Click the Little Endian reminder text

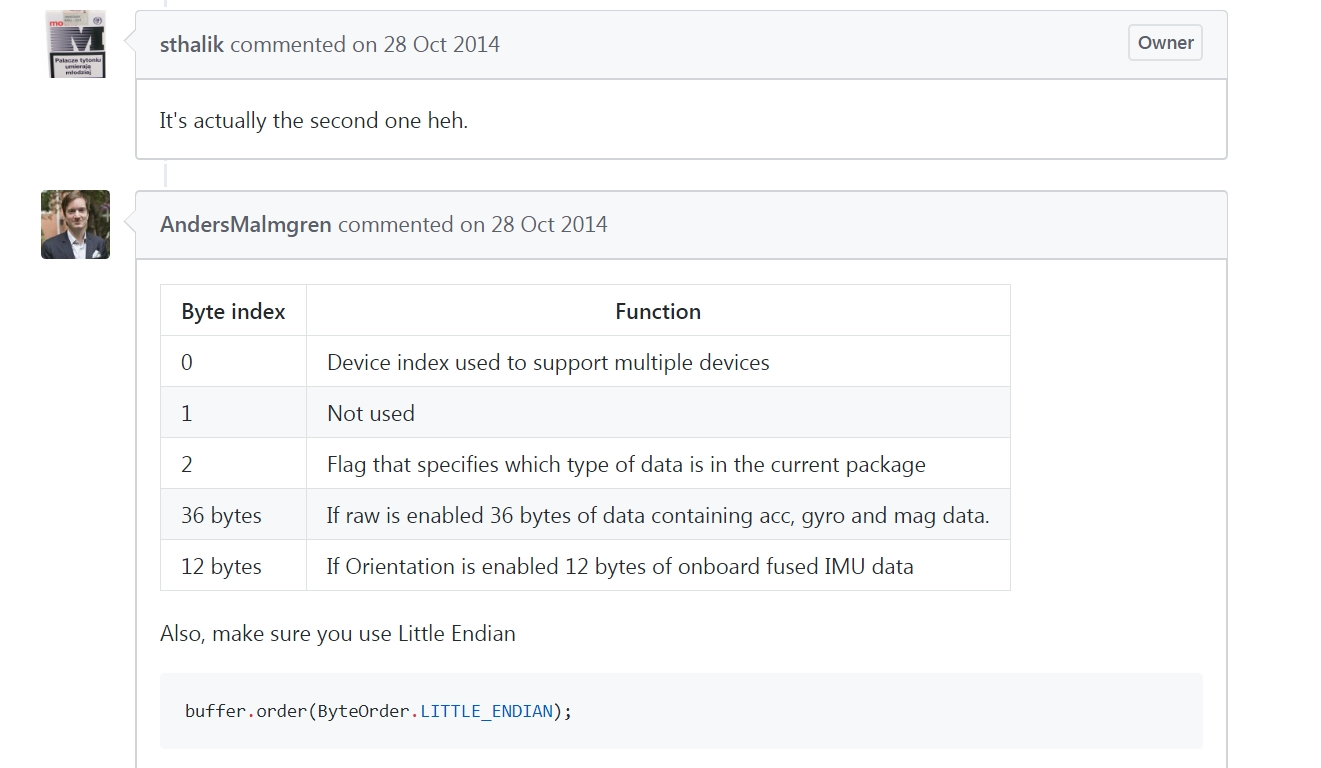pyautogui.click(x=337, y=633)
